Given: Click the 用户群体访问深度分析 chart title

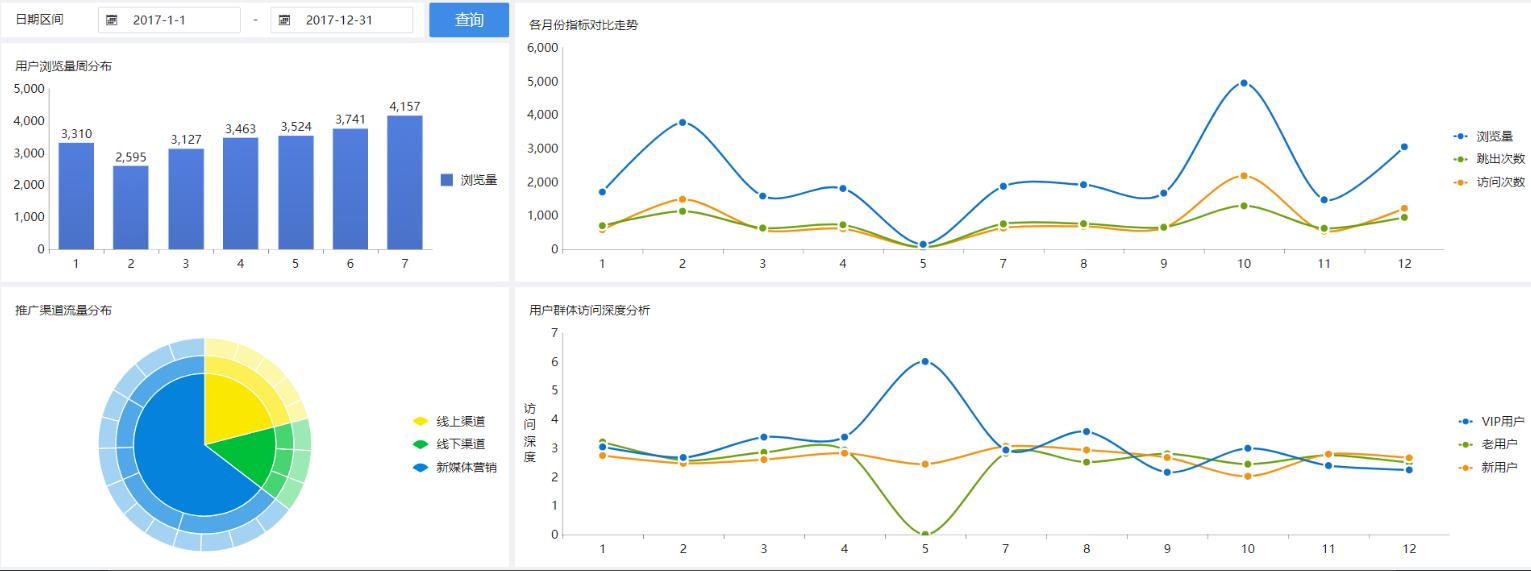Looking at the screenshot, I should pos(589,310).
